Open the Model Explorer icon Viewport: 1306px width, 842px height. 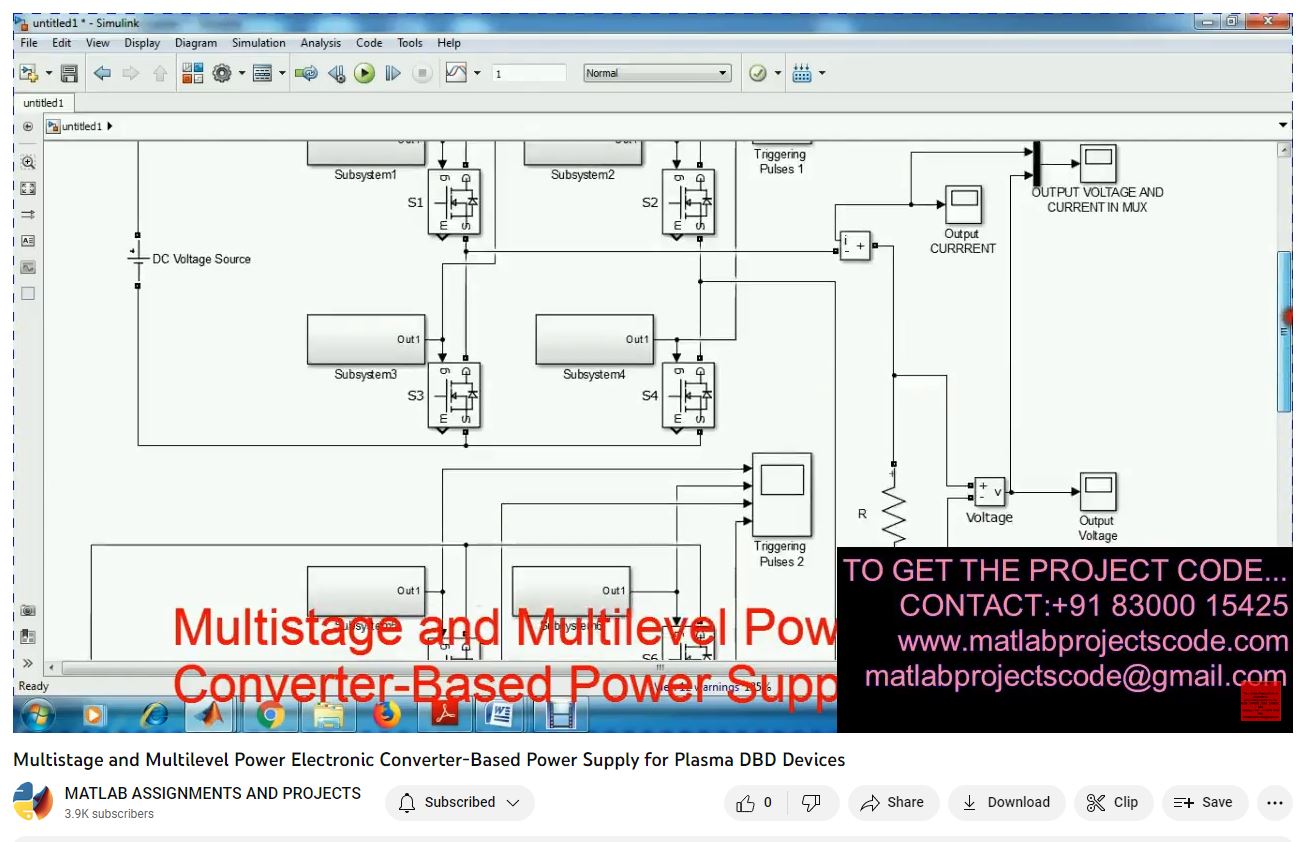(262, 73)
